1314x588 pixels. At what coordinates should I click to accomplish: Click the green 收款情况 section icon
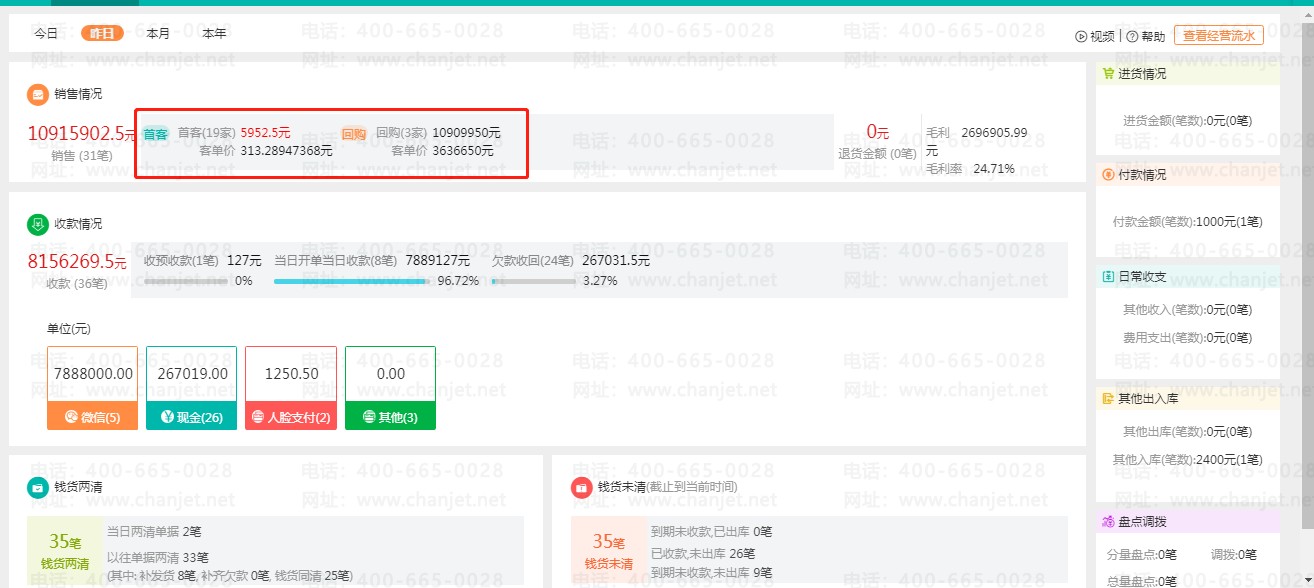click(38, 224)
